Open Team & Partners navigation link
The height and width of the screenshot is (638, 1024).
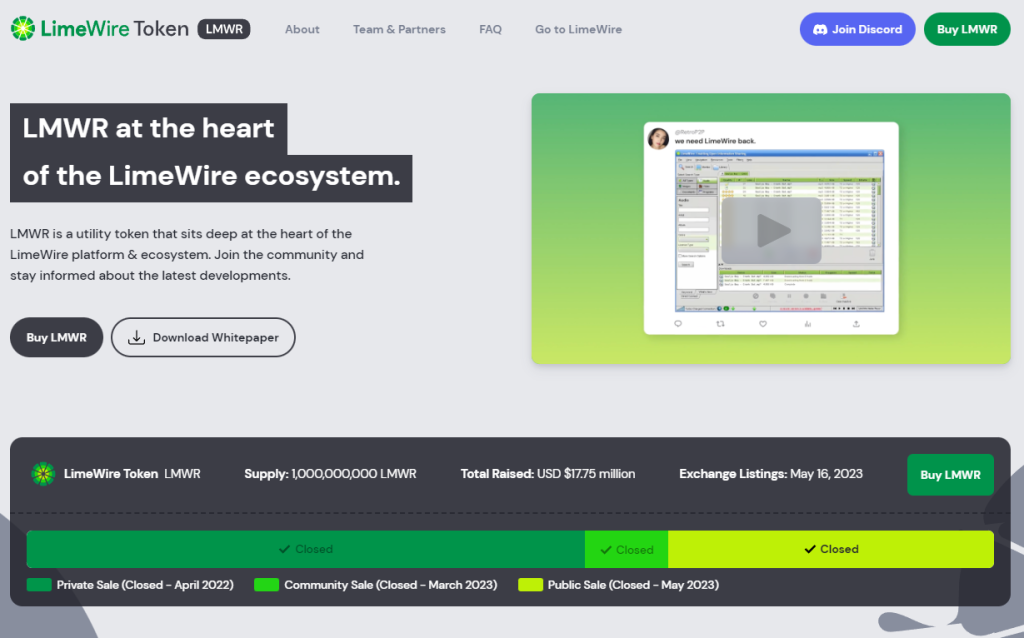point(399,29)
